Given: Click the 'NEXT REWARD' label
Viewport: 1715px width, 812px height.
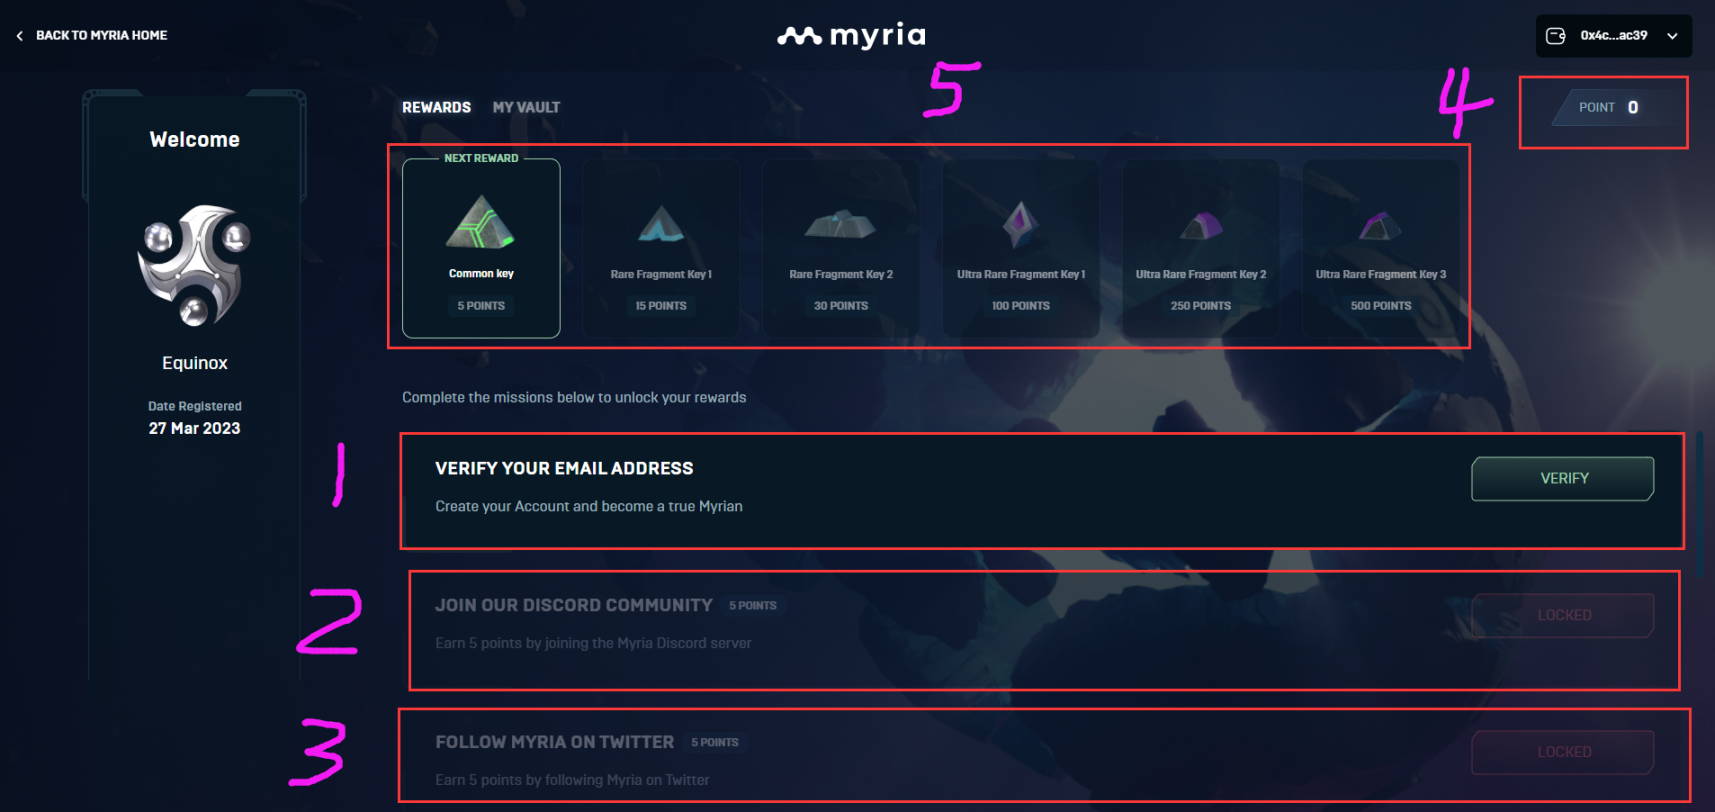Looking at the screenshot, I should click(481, 158).
